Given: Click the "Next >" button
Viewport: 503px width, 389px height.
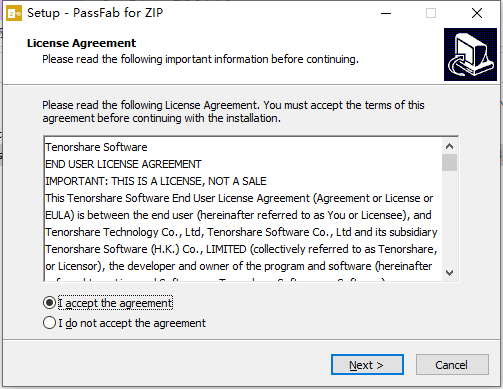Looking at the screenshot, I should [367, 365].
